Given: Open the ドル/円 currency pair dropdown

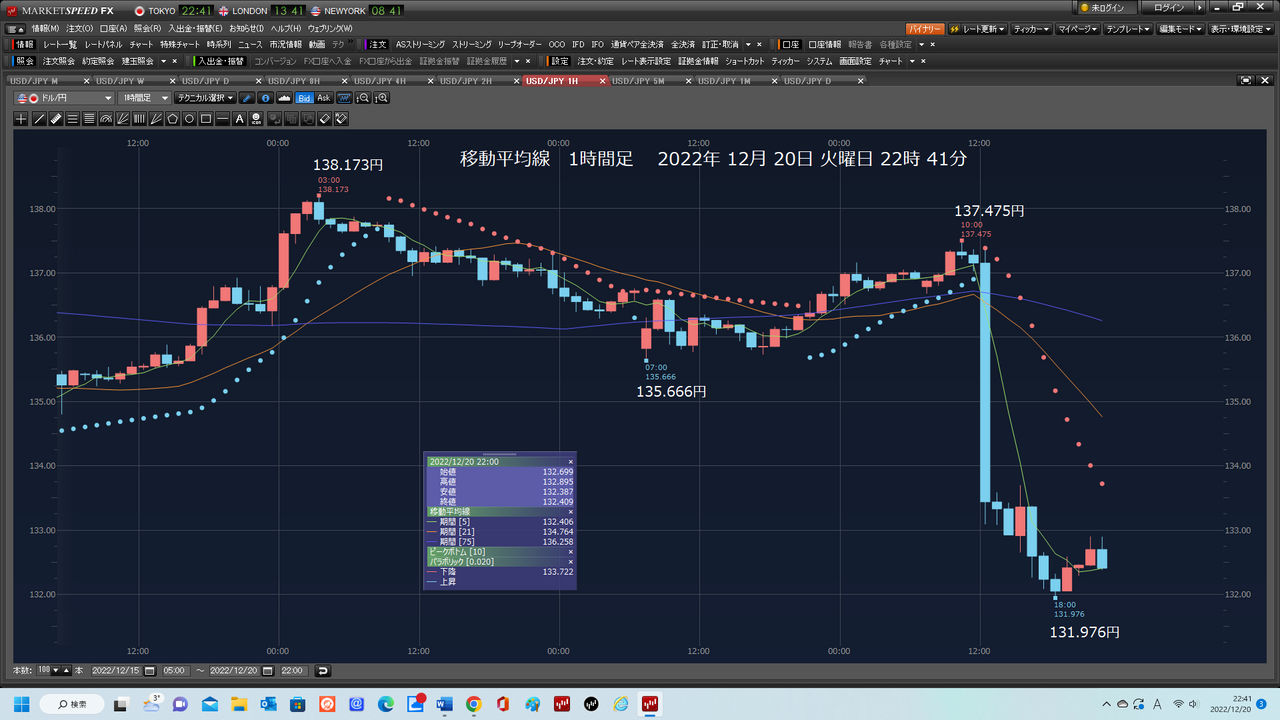Looking at the screenshot, I should tap(65, 98).
